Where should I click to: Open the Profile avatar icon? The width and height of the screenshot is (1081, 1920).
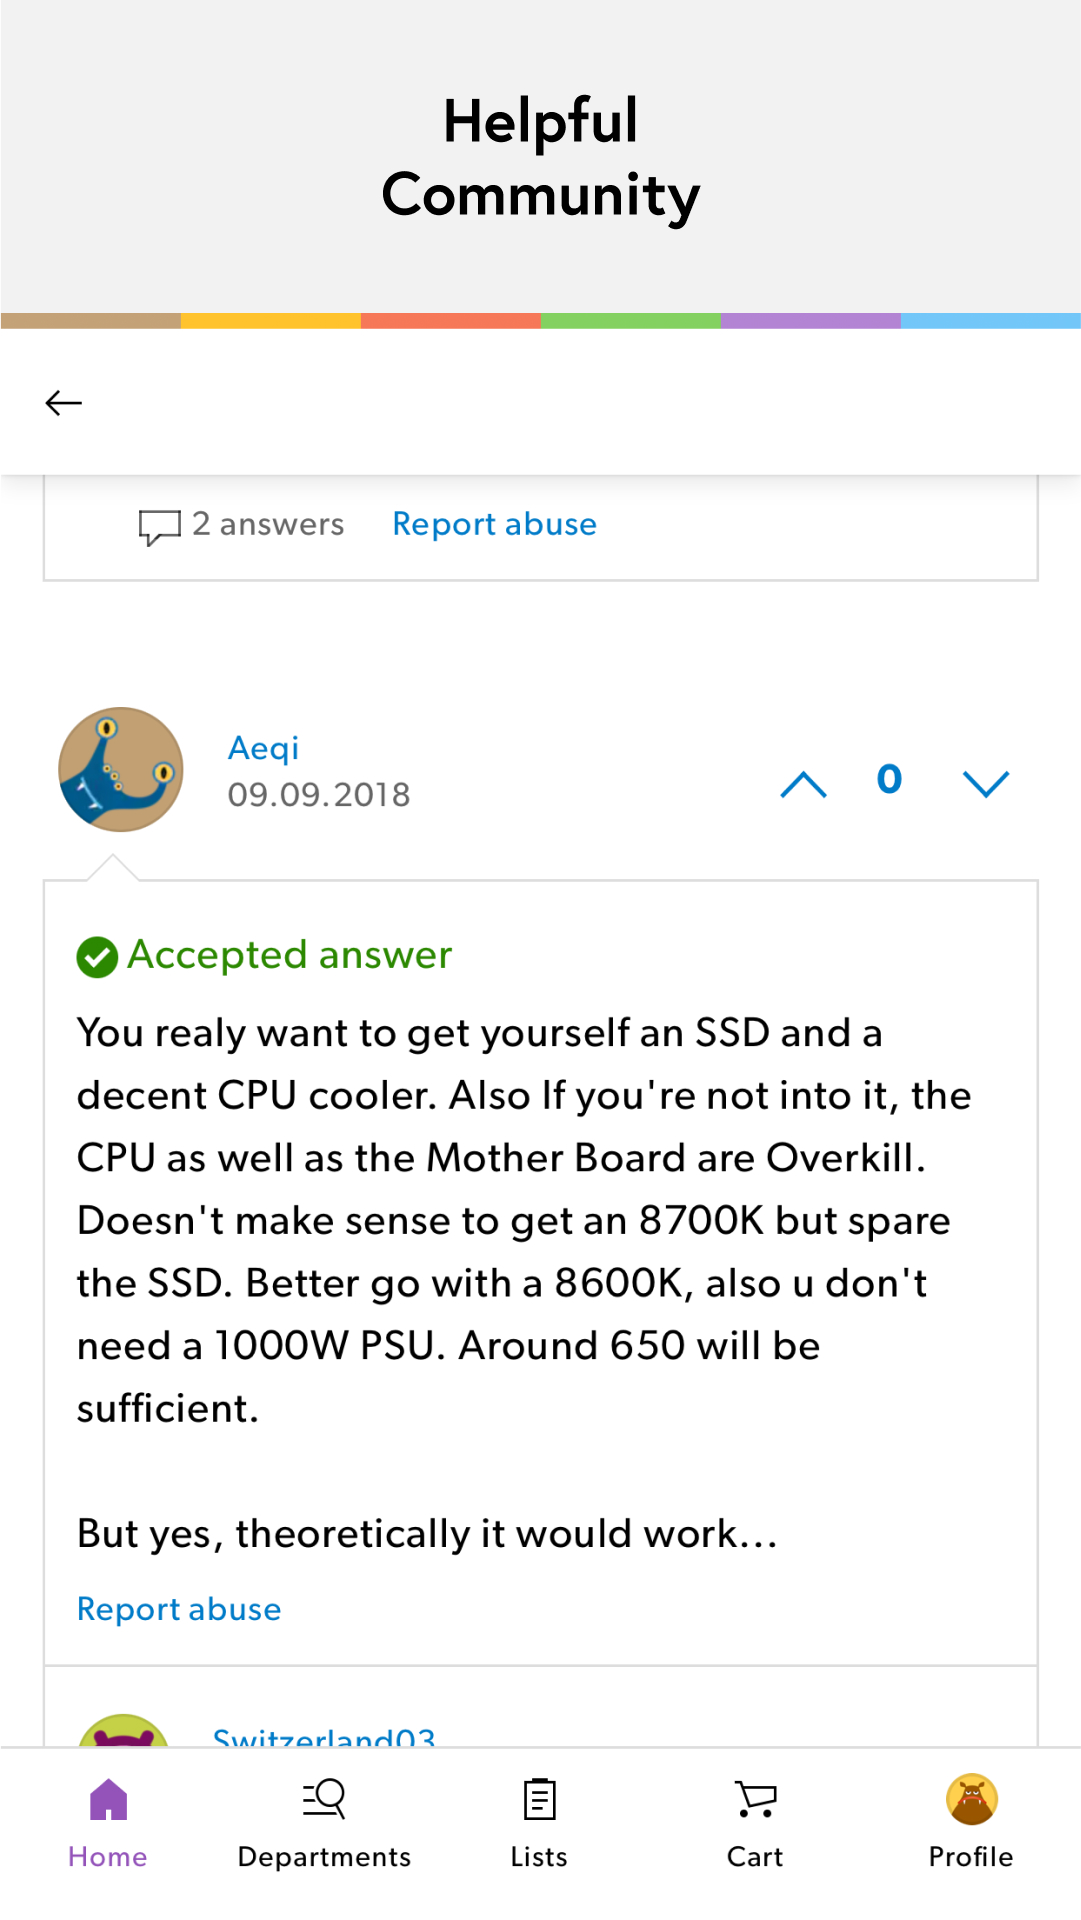[972, 1800]
